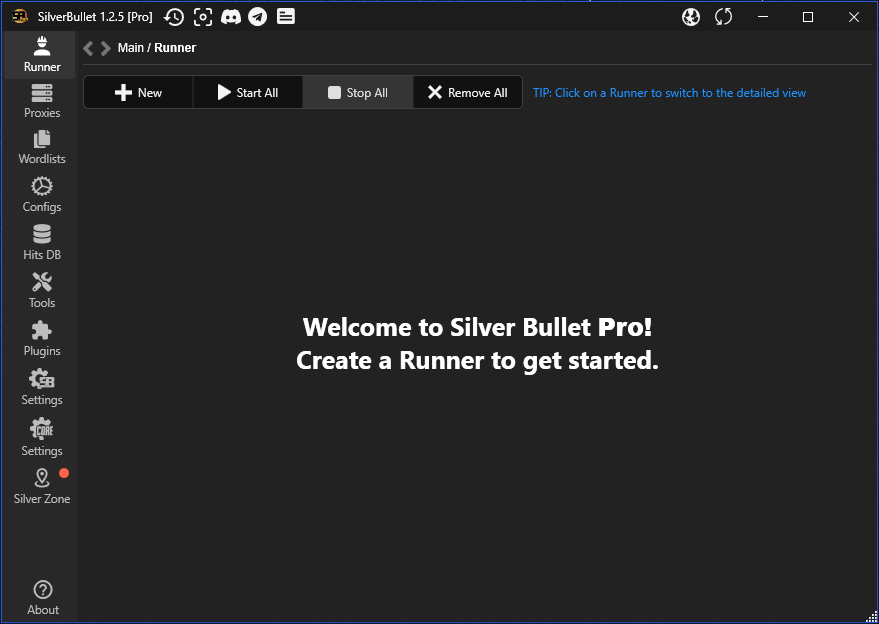This screenshot has height=624, width=879.
Task: Click the refresh arrows icon
Action: (723, 17)
